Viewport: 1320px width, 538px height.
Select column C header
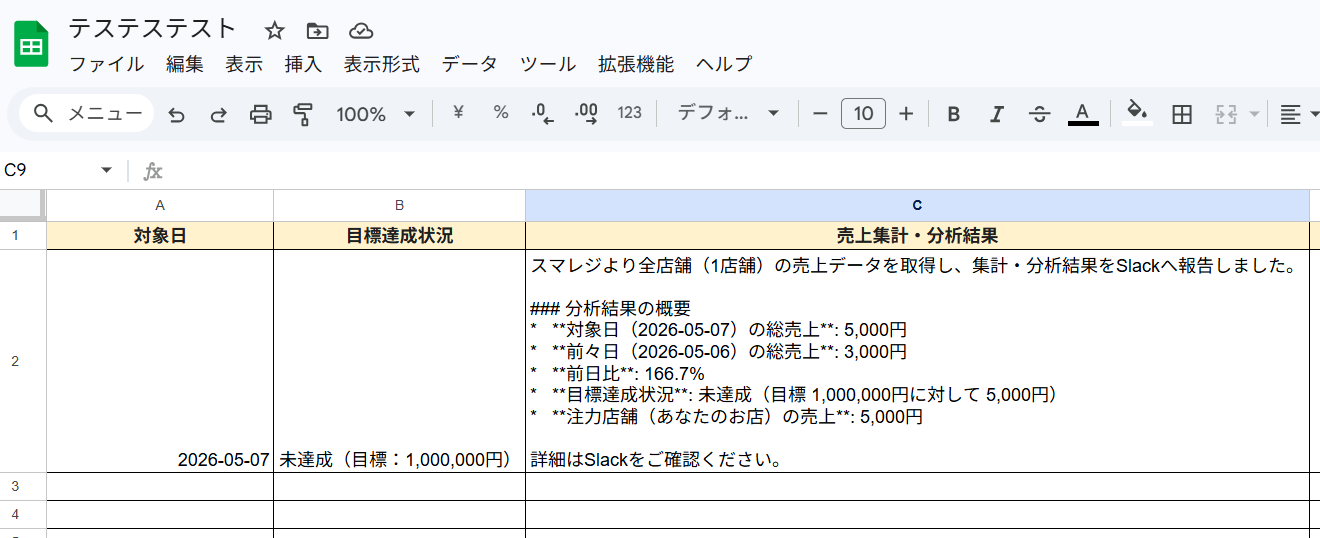(917, 205)
